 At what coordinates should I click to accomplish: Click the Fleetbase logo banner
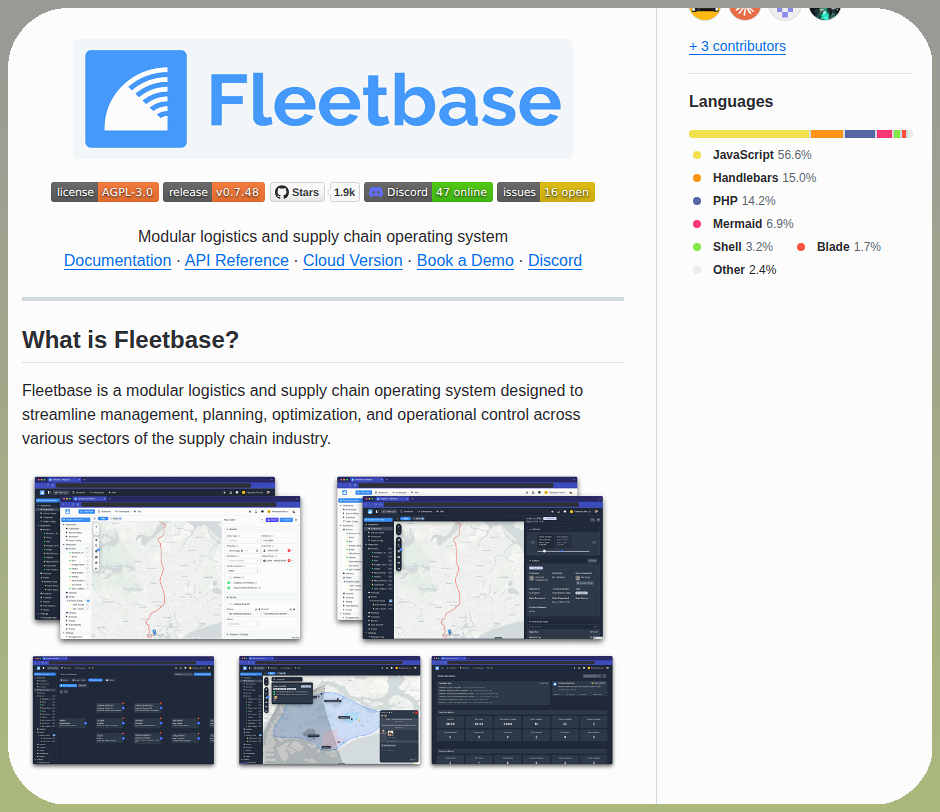(x=323, y=99)
